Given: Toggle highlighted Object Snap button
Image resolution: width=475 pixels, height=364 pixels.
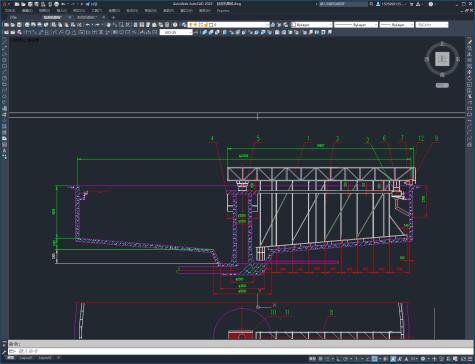Looking at the screenshot, I should point(375,359).
